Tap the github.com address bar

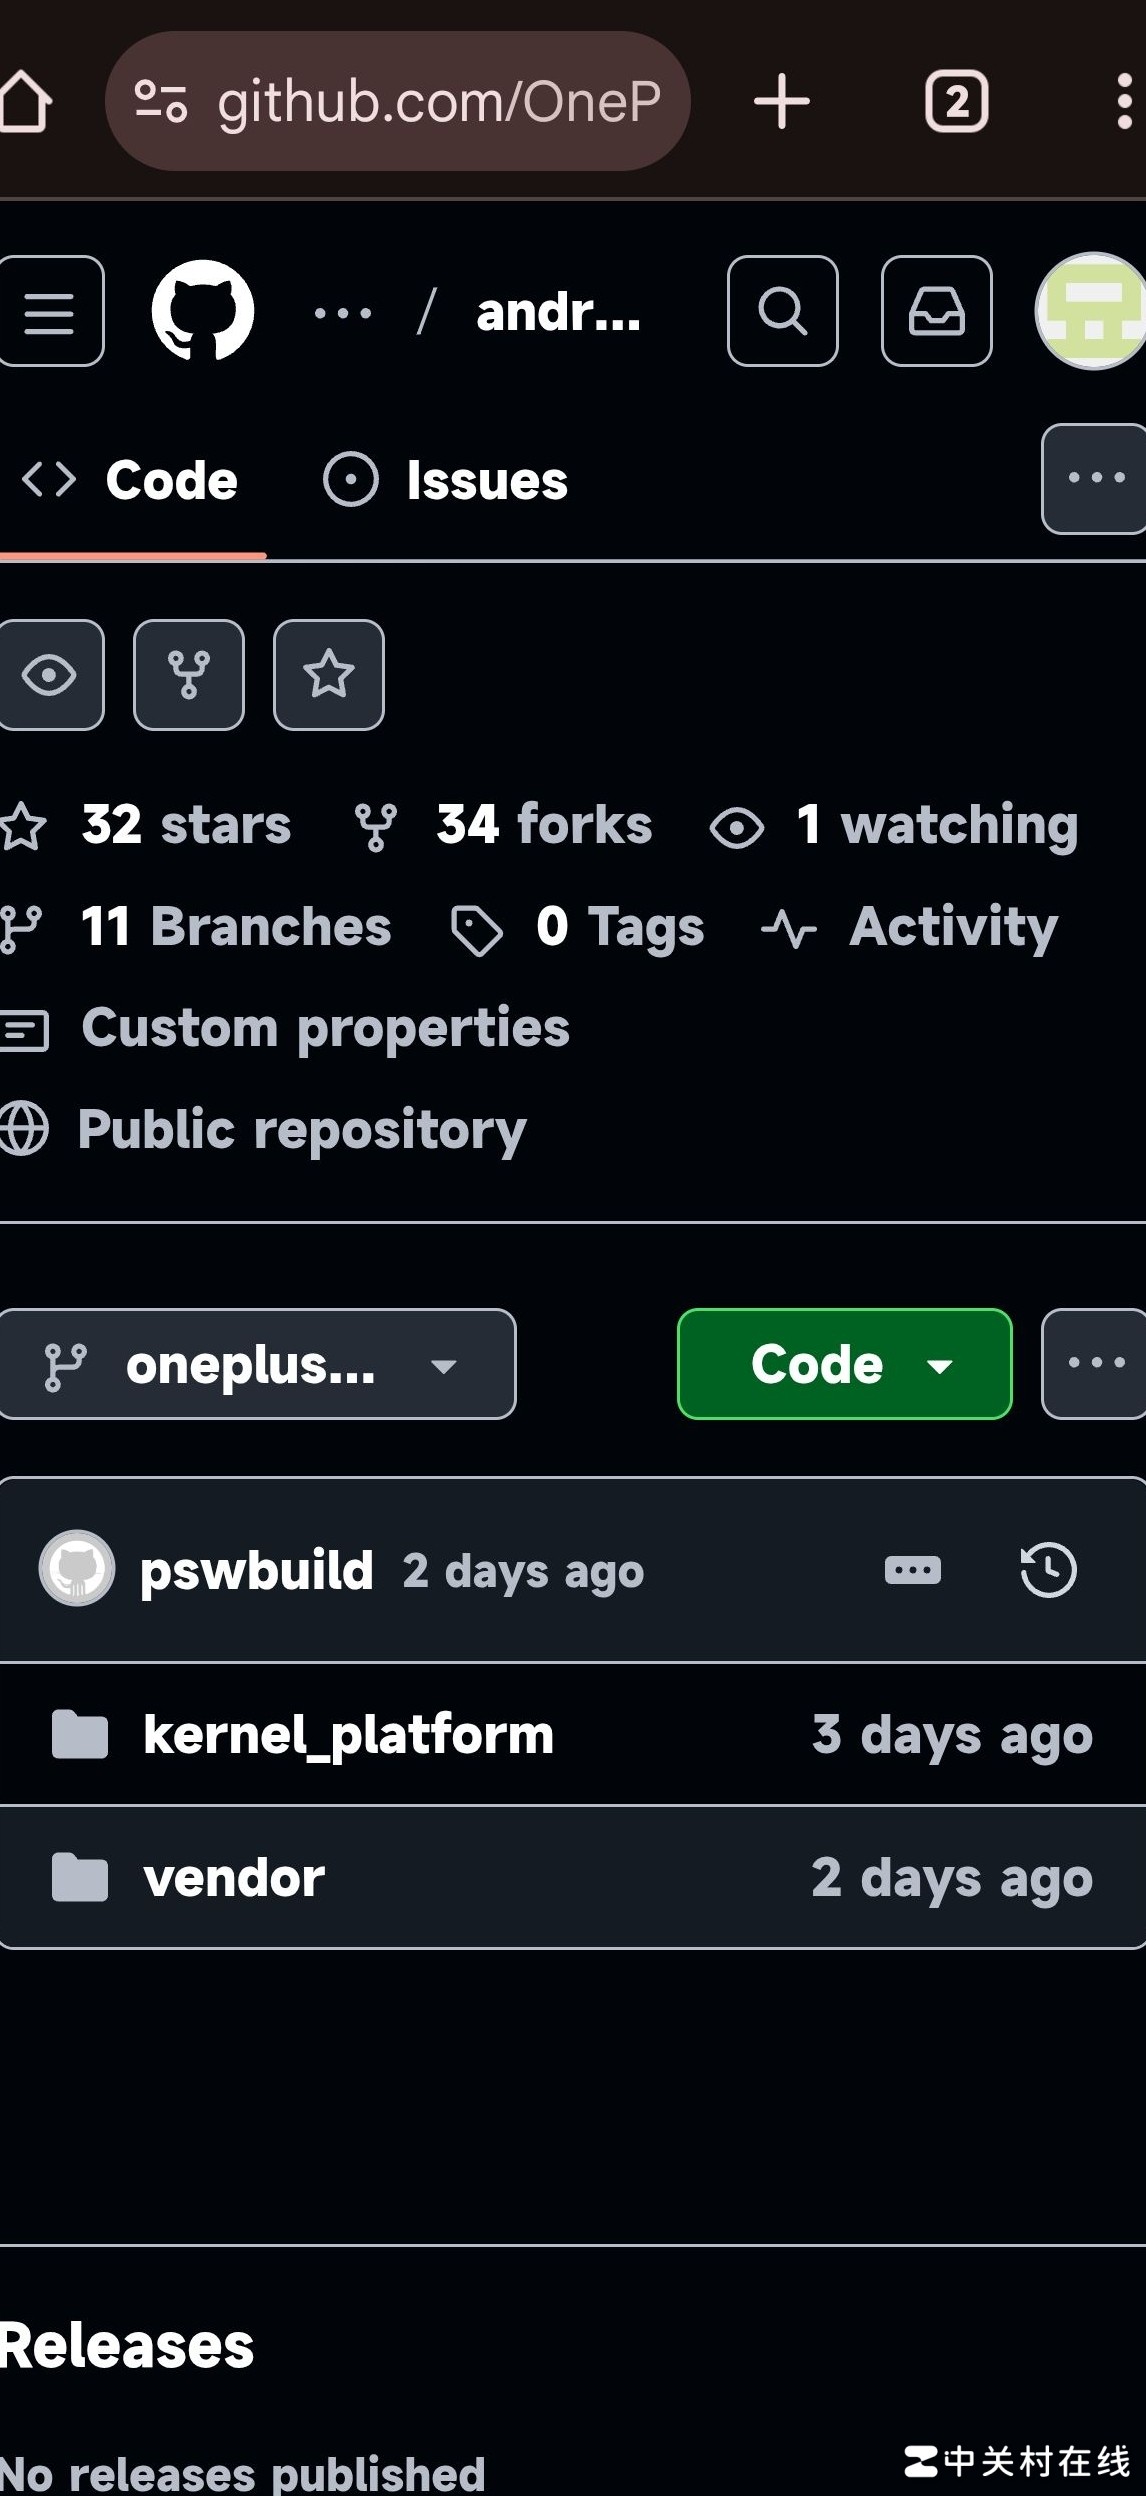tap(398, 101)
